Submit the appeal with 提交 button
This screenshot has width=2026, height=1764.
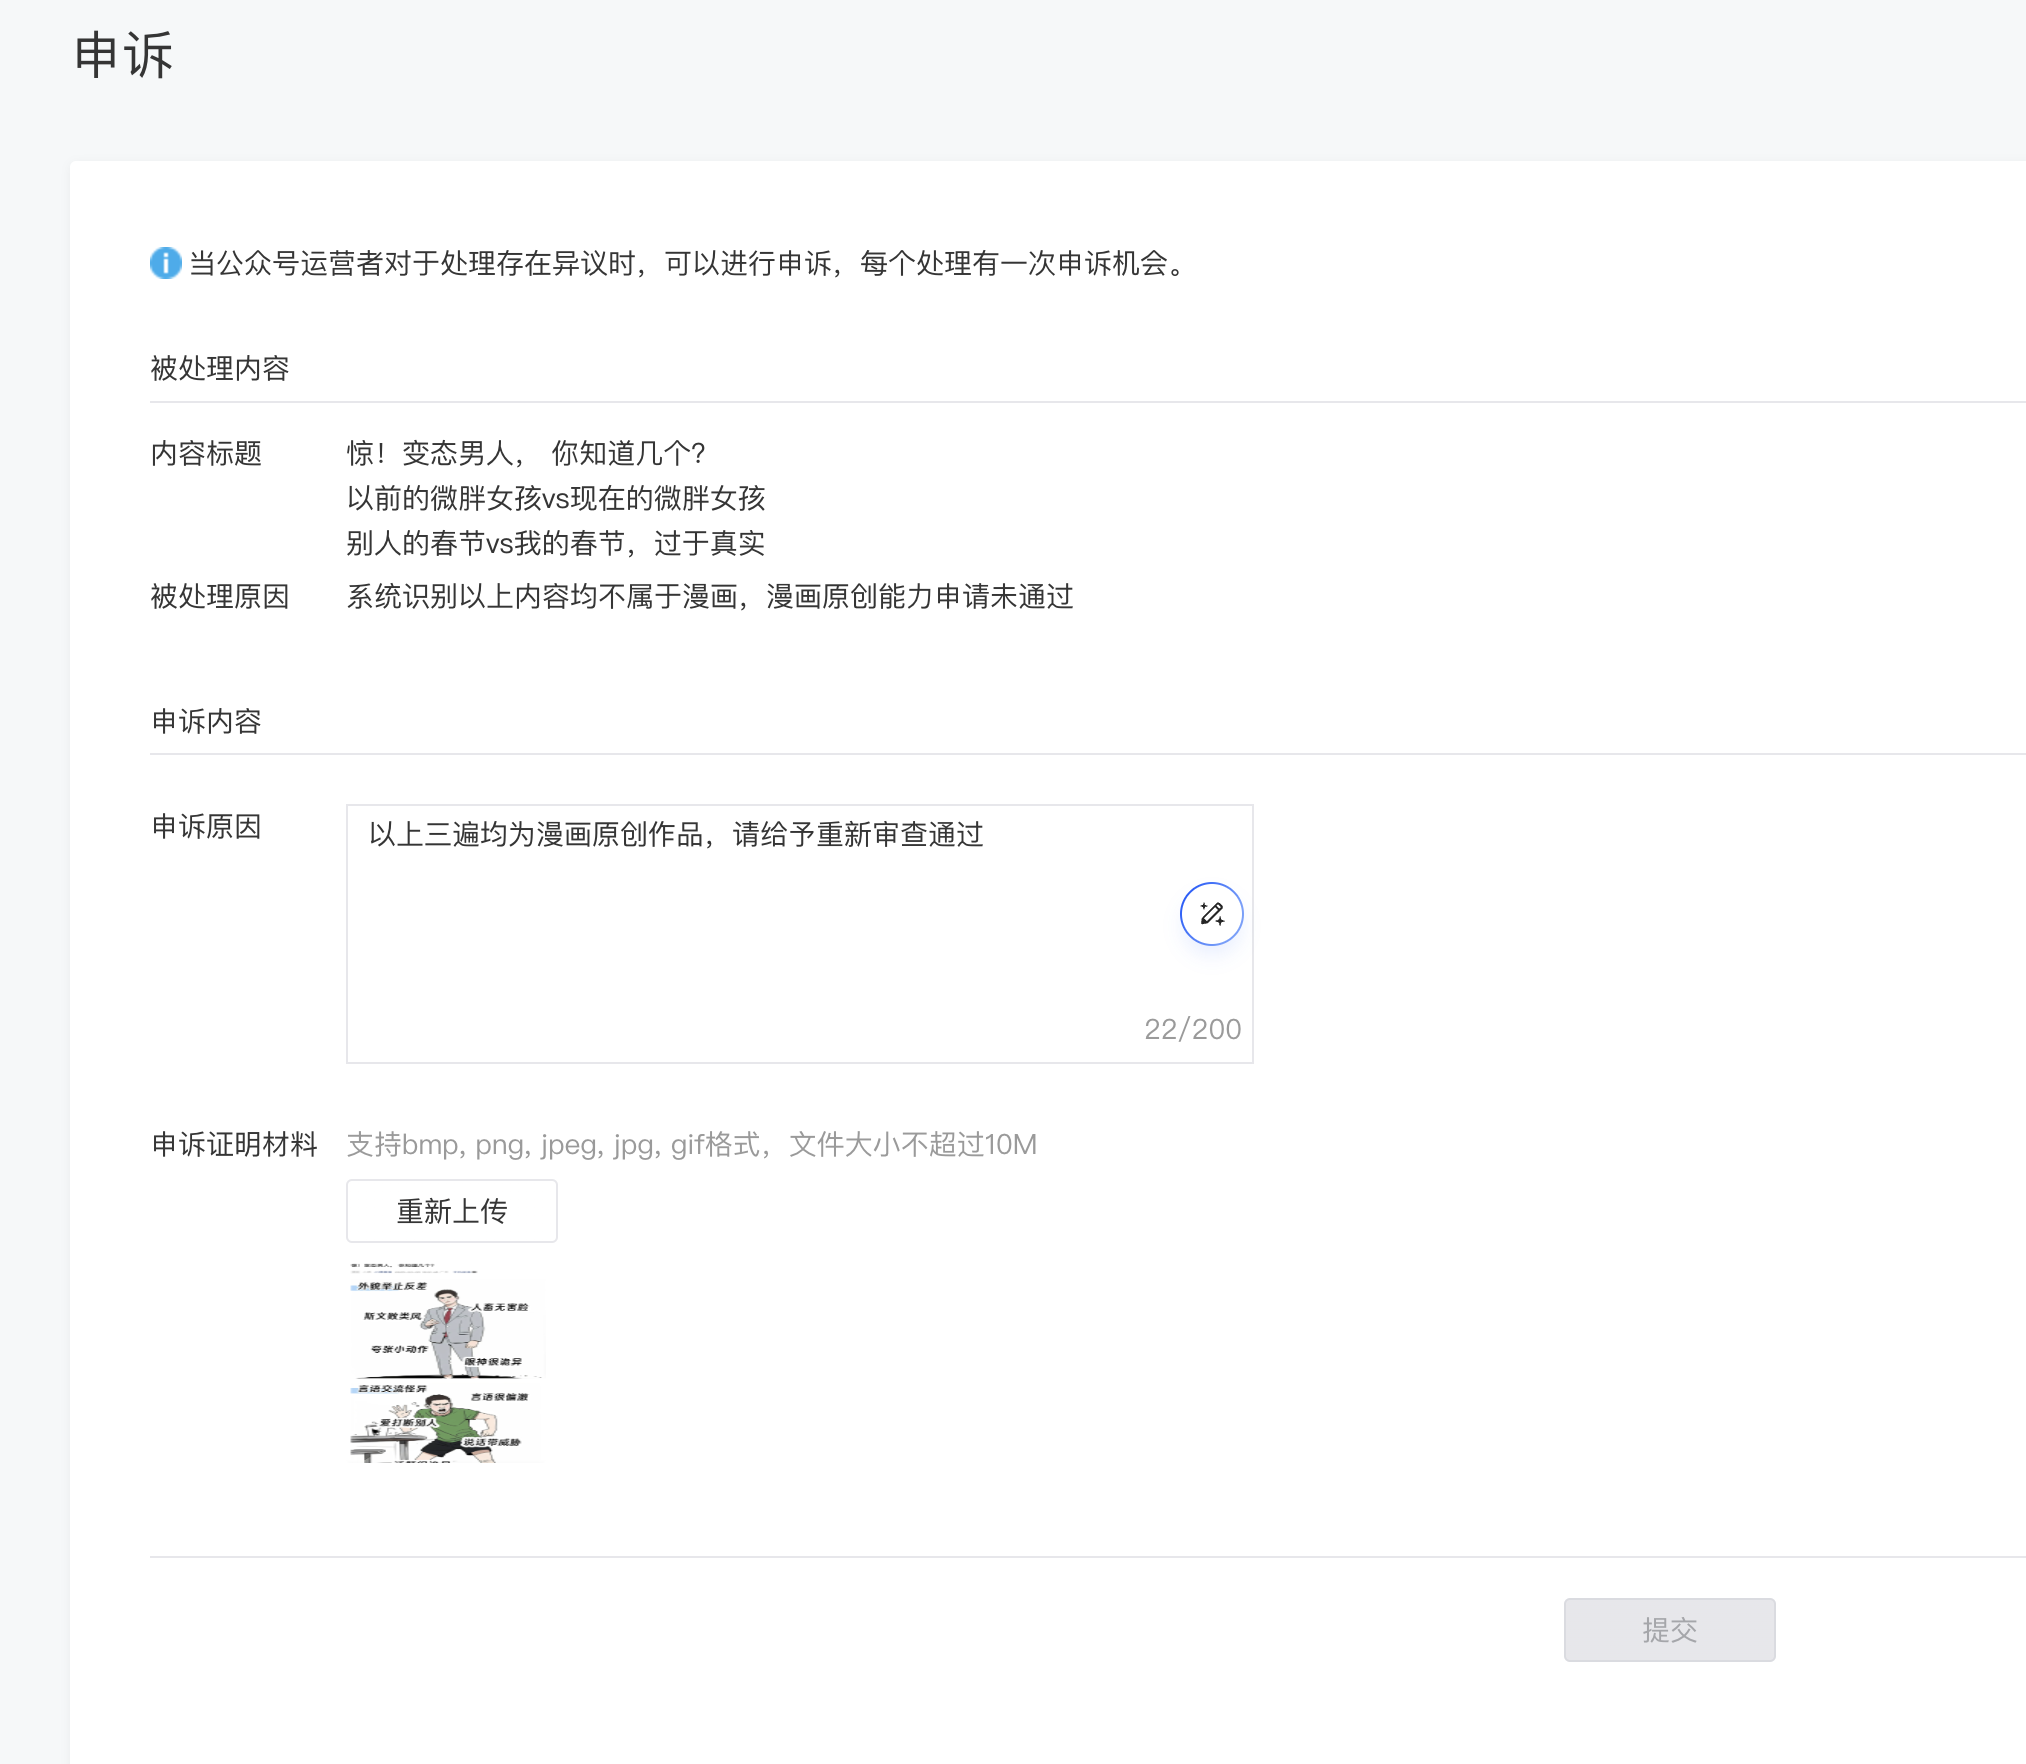point(1668,1630)
